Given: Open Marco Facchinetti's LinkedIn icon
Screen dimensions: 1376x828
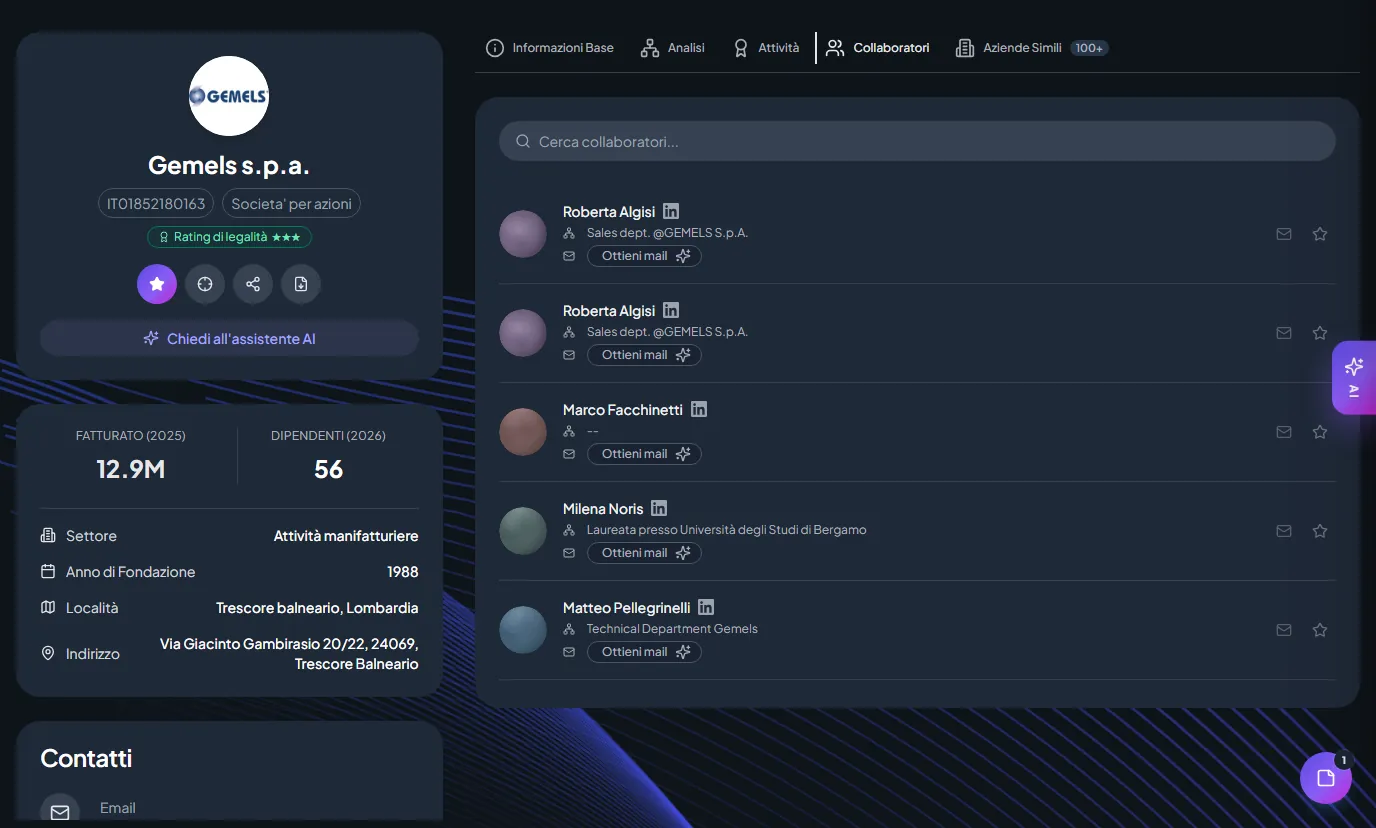Looking at the screenshot, I should click(699, 409).
